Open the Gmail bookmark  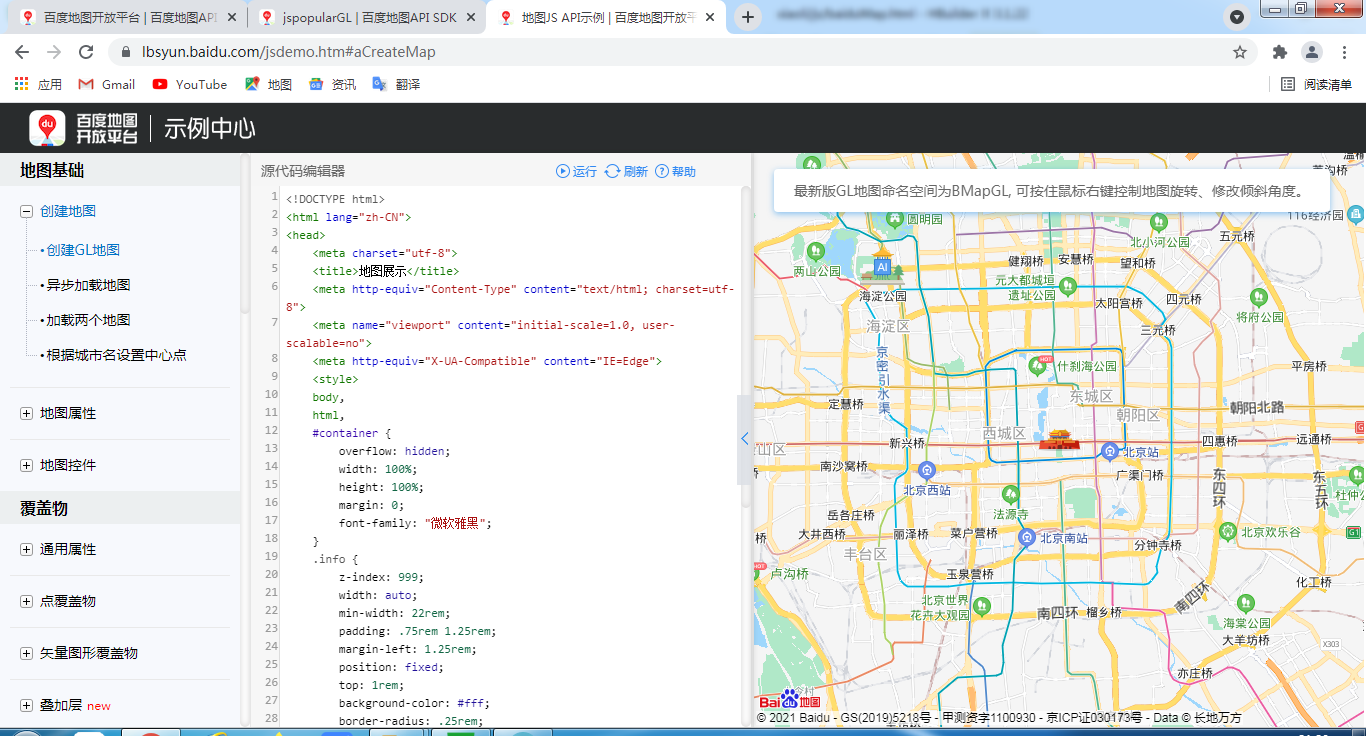(107, 85)
